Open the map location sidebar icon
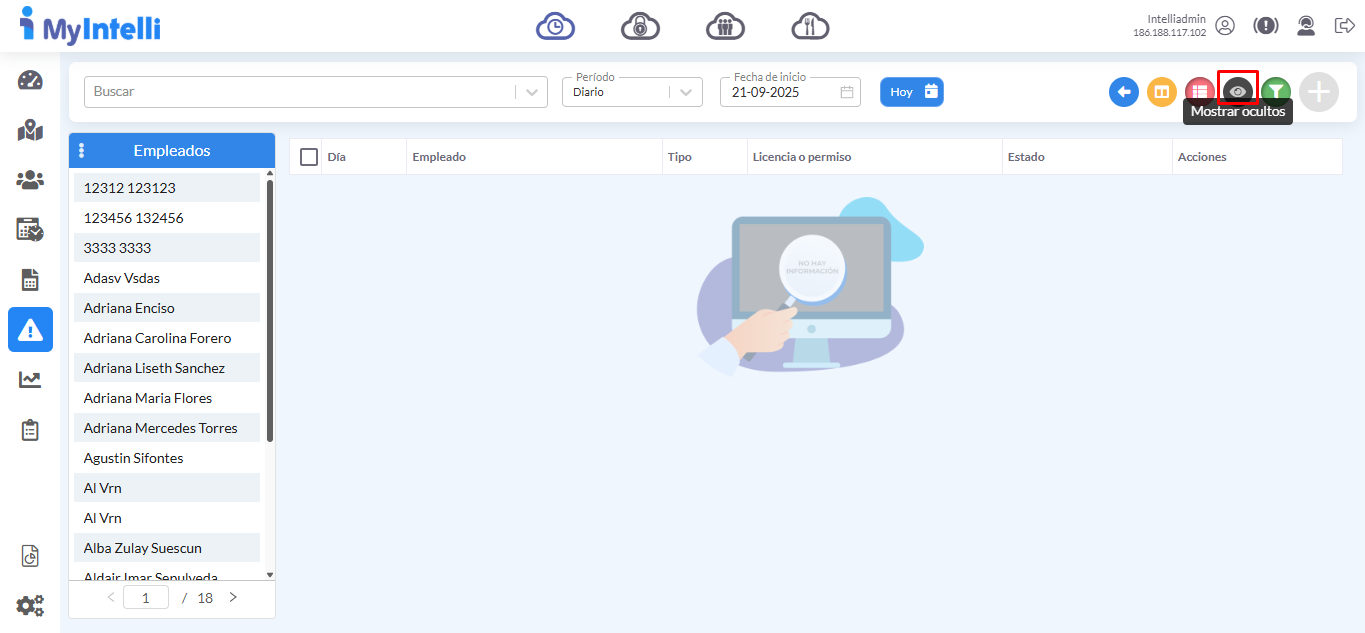Screen dimensions: 1365x633 [30, 131]
